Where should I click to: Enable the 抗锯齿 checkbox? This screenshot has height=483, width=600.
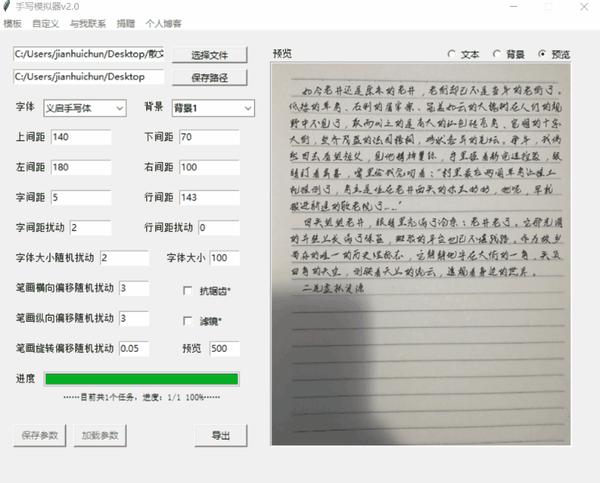pyautogui.click(x=188, y=291)
